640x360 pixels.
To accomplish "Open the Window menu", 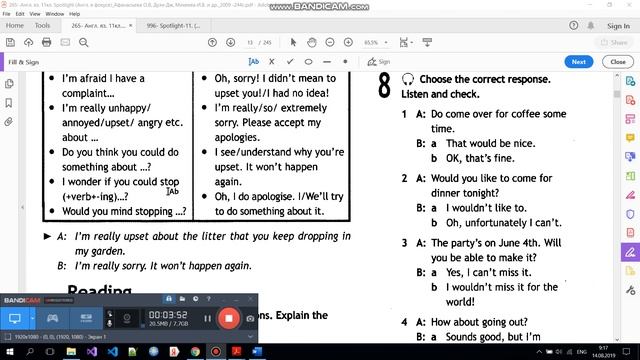I will click(x=55, y=13).
